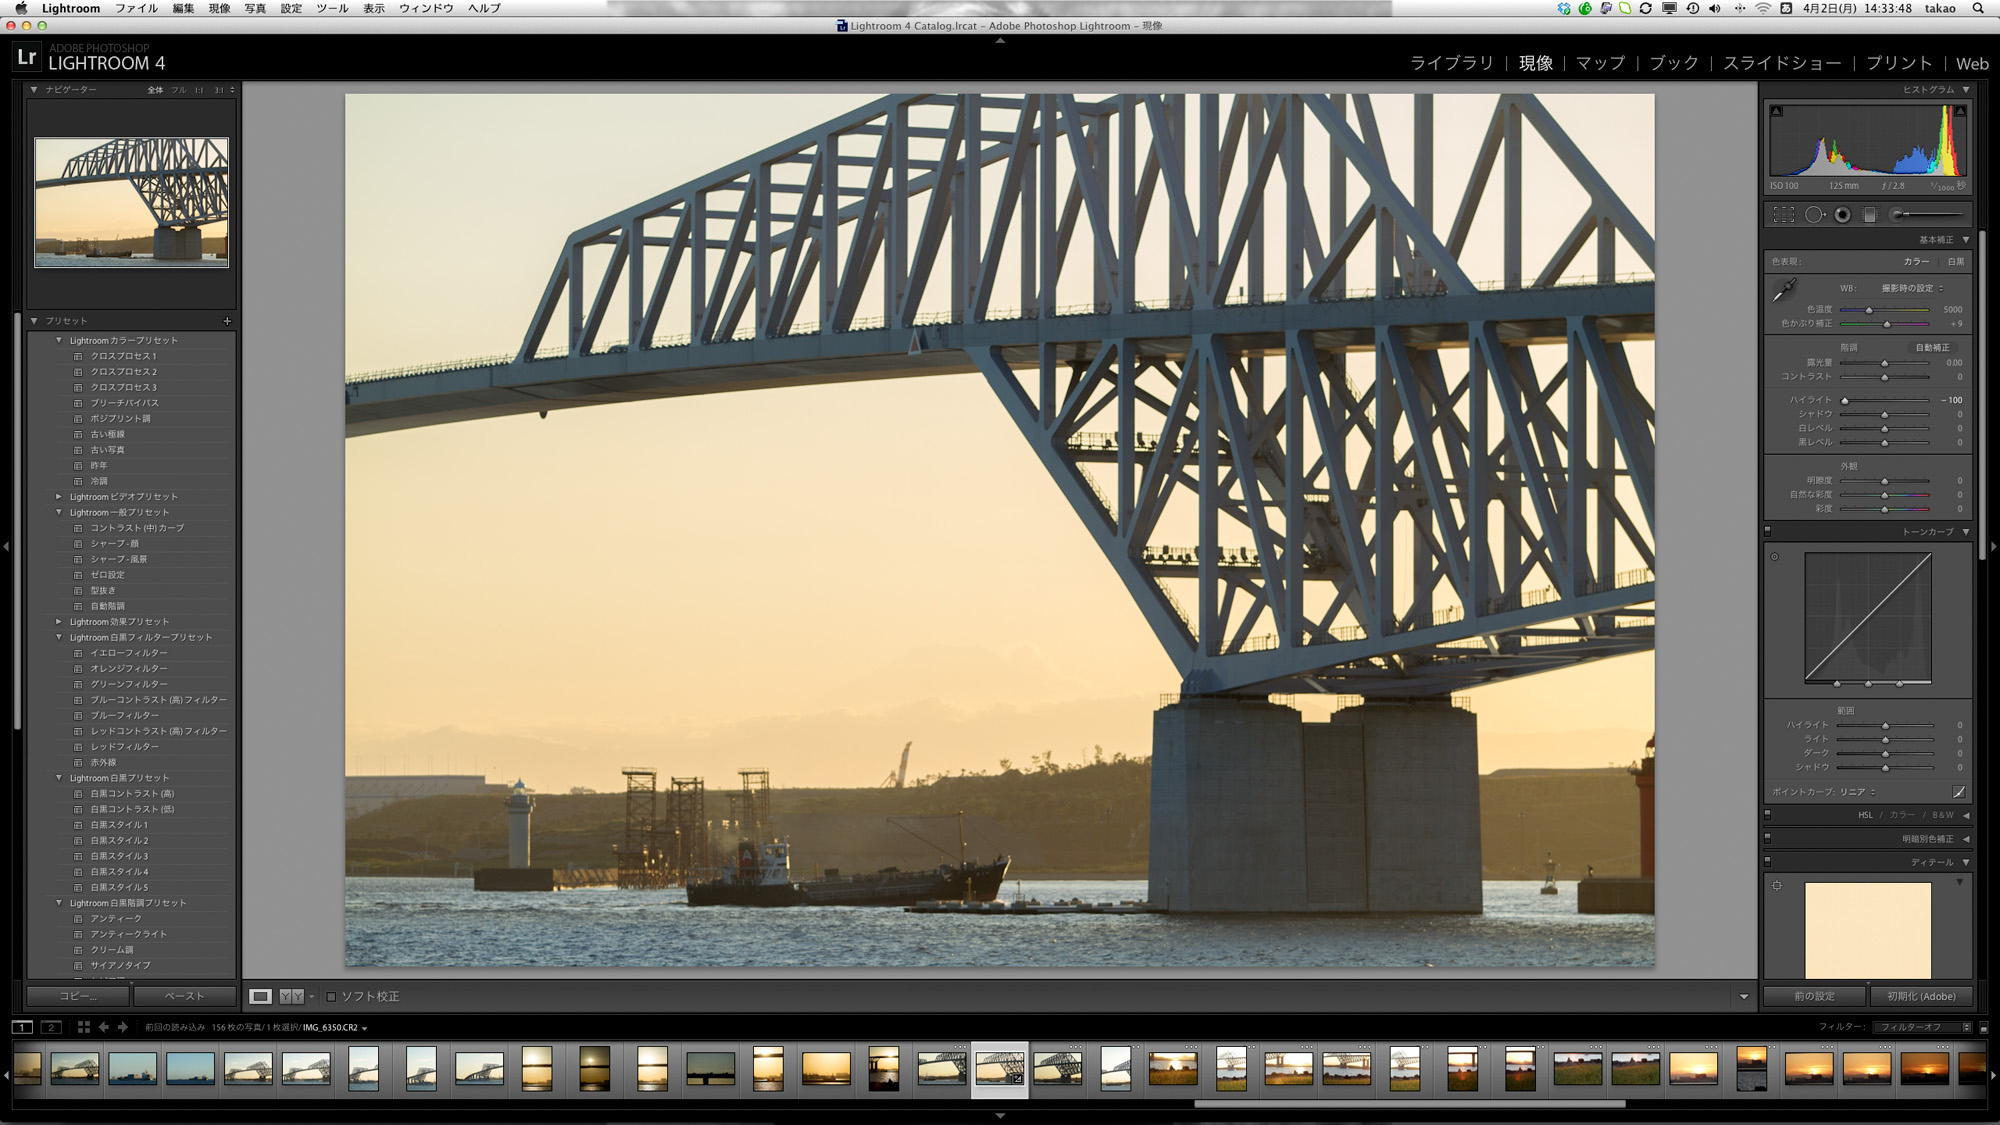Pick the White Balance eyedropper
Image resolution: width=2000 pixels, height=1125 pixels.
(1783, 291)
